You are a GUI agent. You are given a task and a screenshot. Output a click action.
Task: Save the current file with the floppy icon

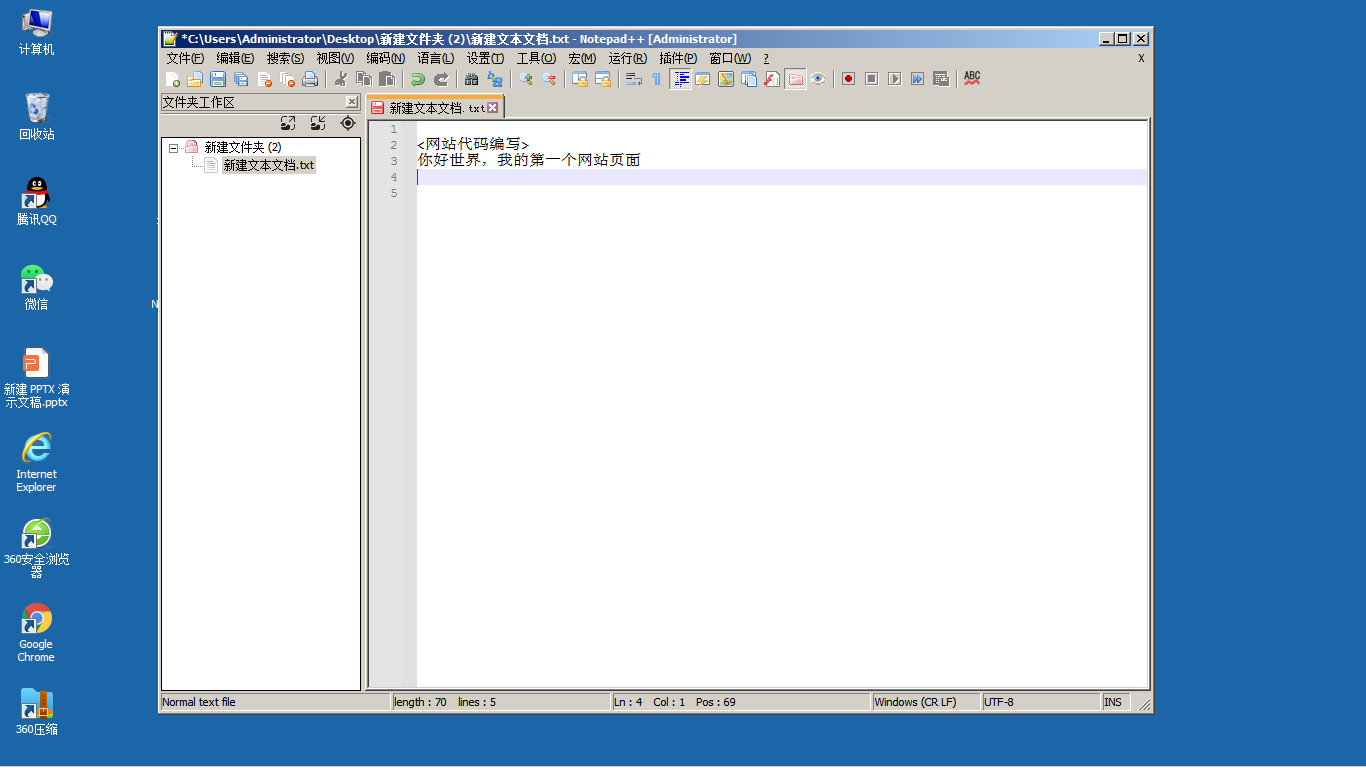218,79
